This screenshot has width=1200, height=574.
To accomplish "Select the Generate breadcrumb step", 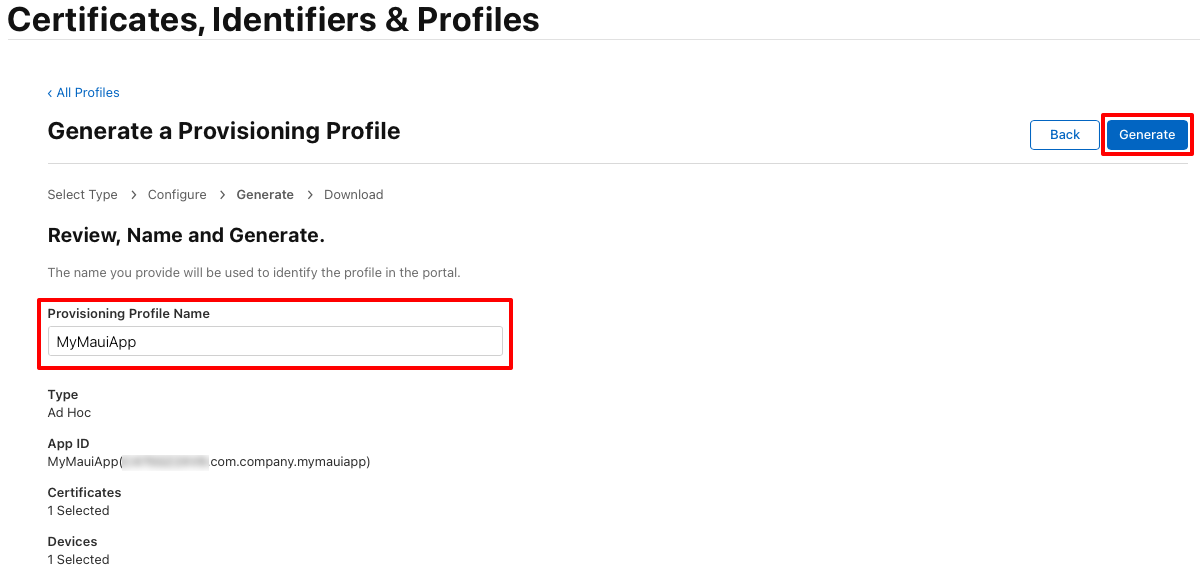I will pos(265,195).
